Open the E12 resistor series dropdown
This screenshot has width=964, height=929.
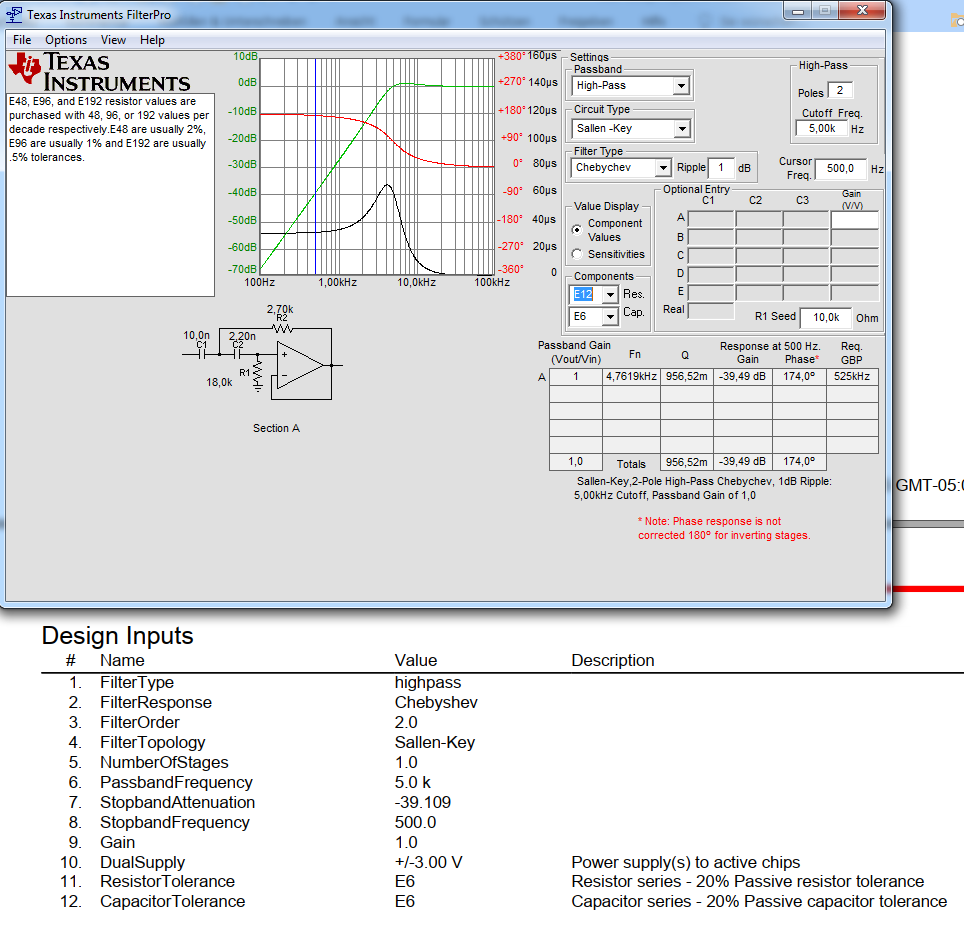[609, 295]
